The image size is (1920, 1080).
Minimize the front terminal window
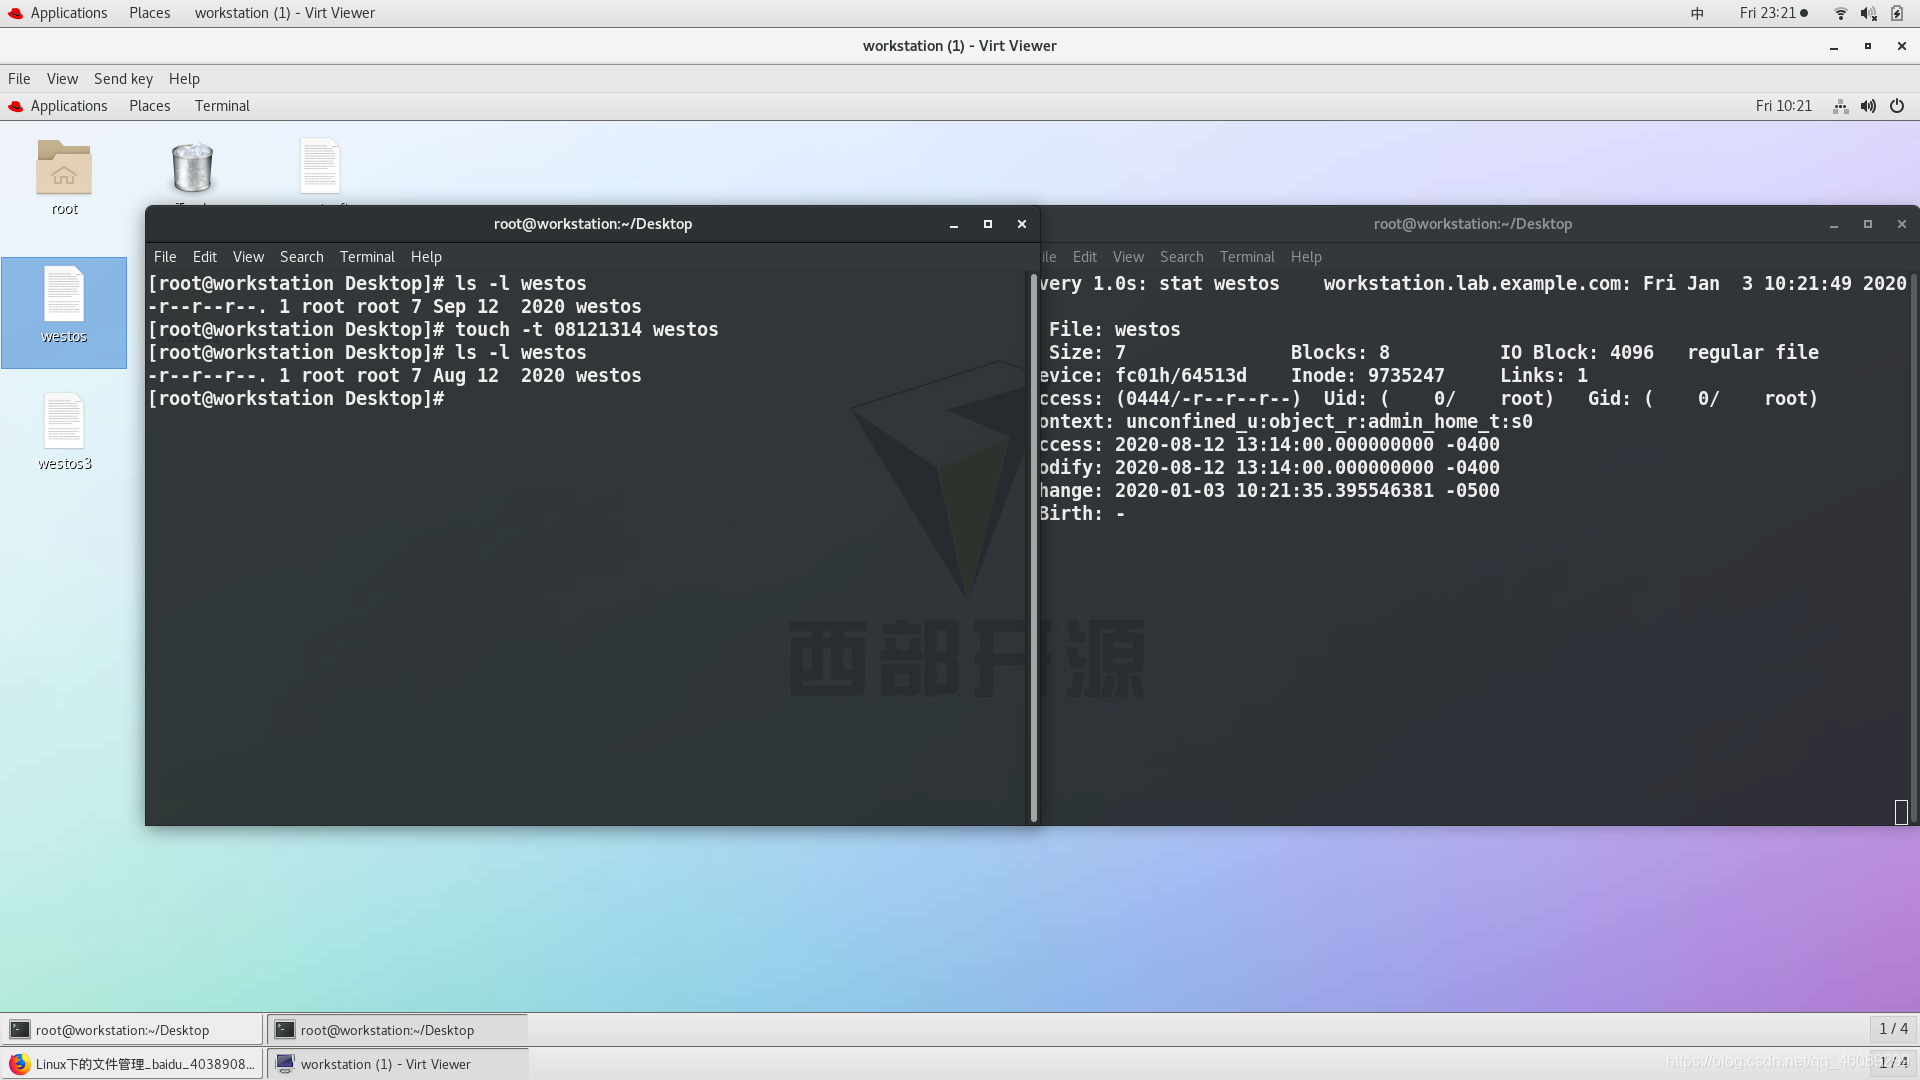954,224
